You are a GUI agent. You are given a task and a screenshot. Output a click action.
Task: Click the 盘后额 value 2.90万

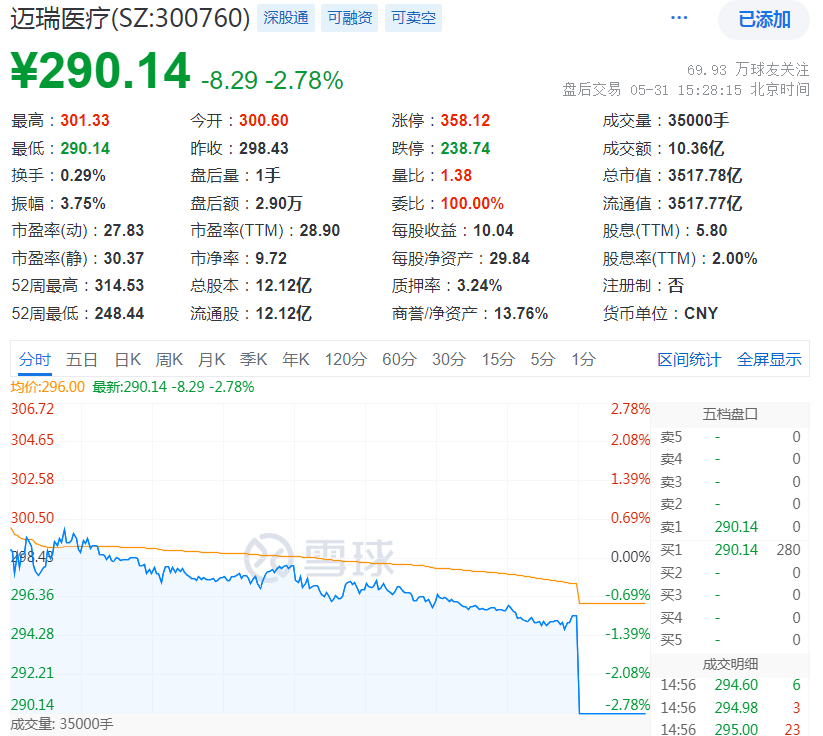pyautogui.click(x=279, y=204)
